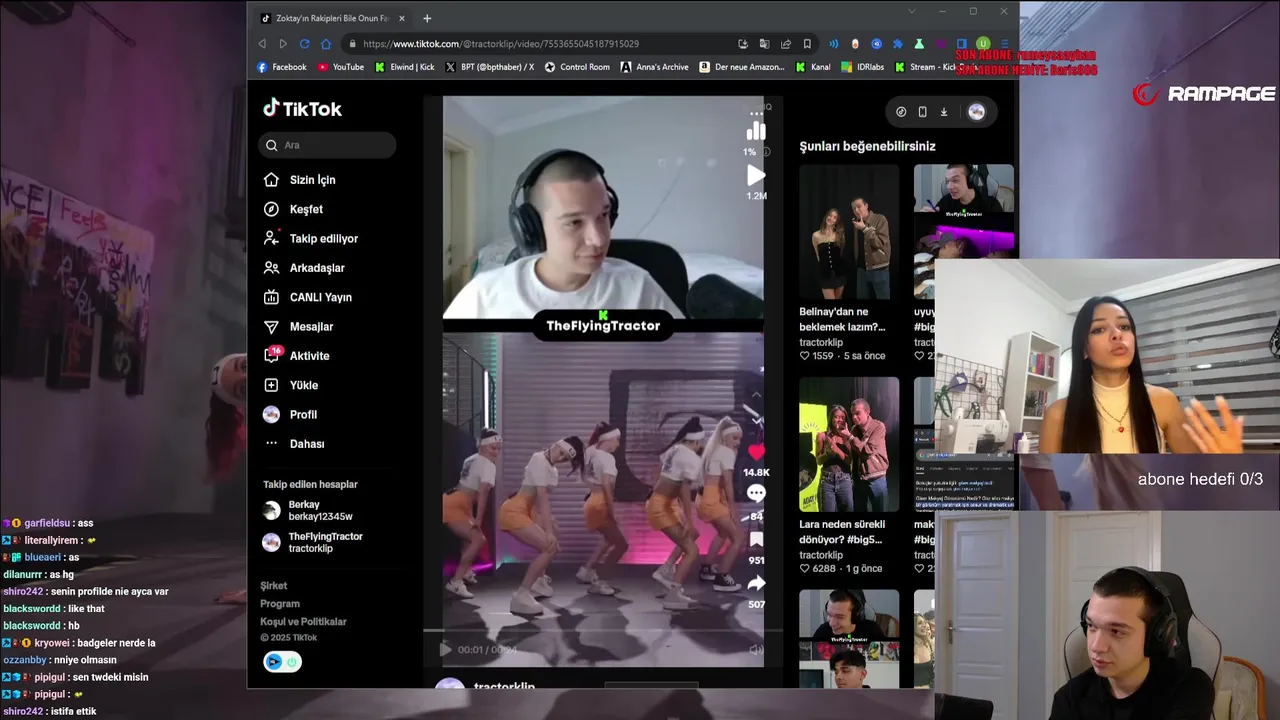
Task: Like the video with heart icon
Action: pyautogui.click(x=756, y=452)
